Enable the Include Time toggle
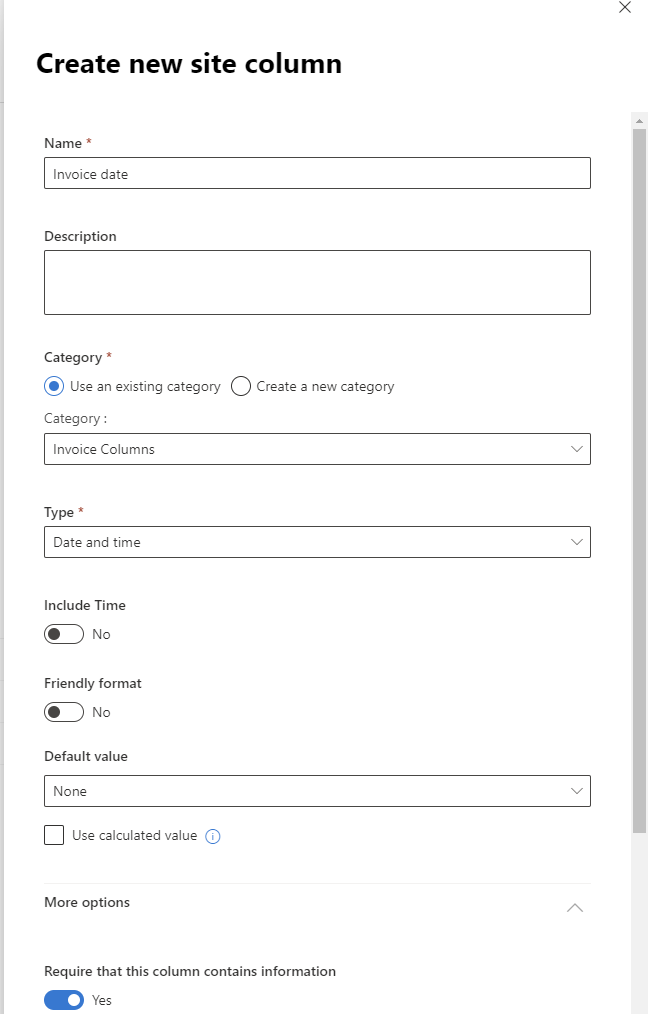 coord(64,634)
